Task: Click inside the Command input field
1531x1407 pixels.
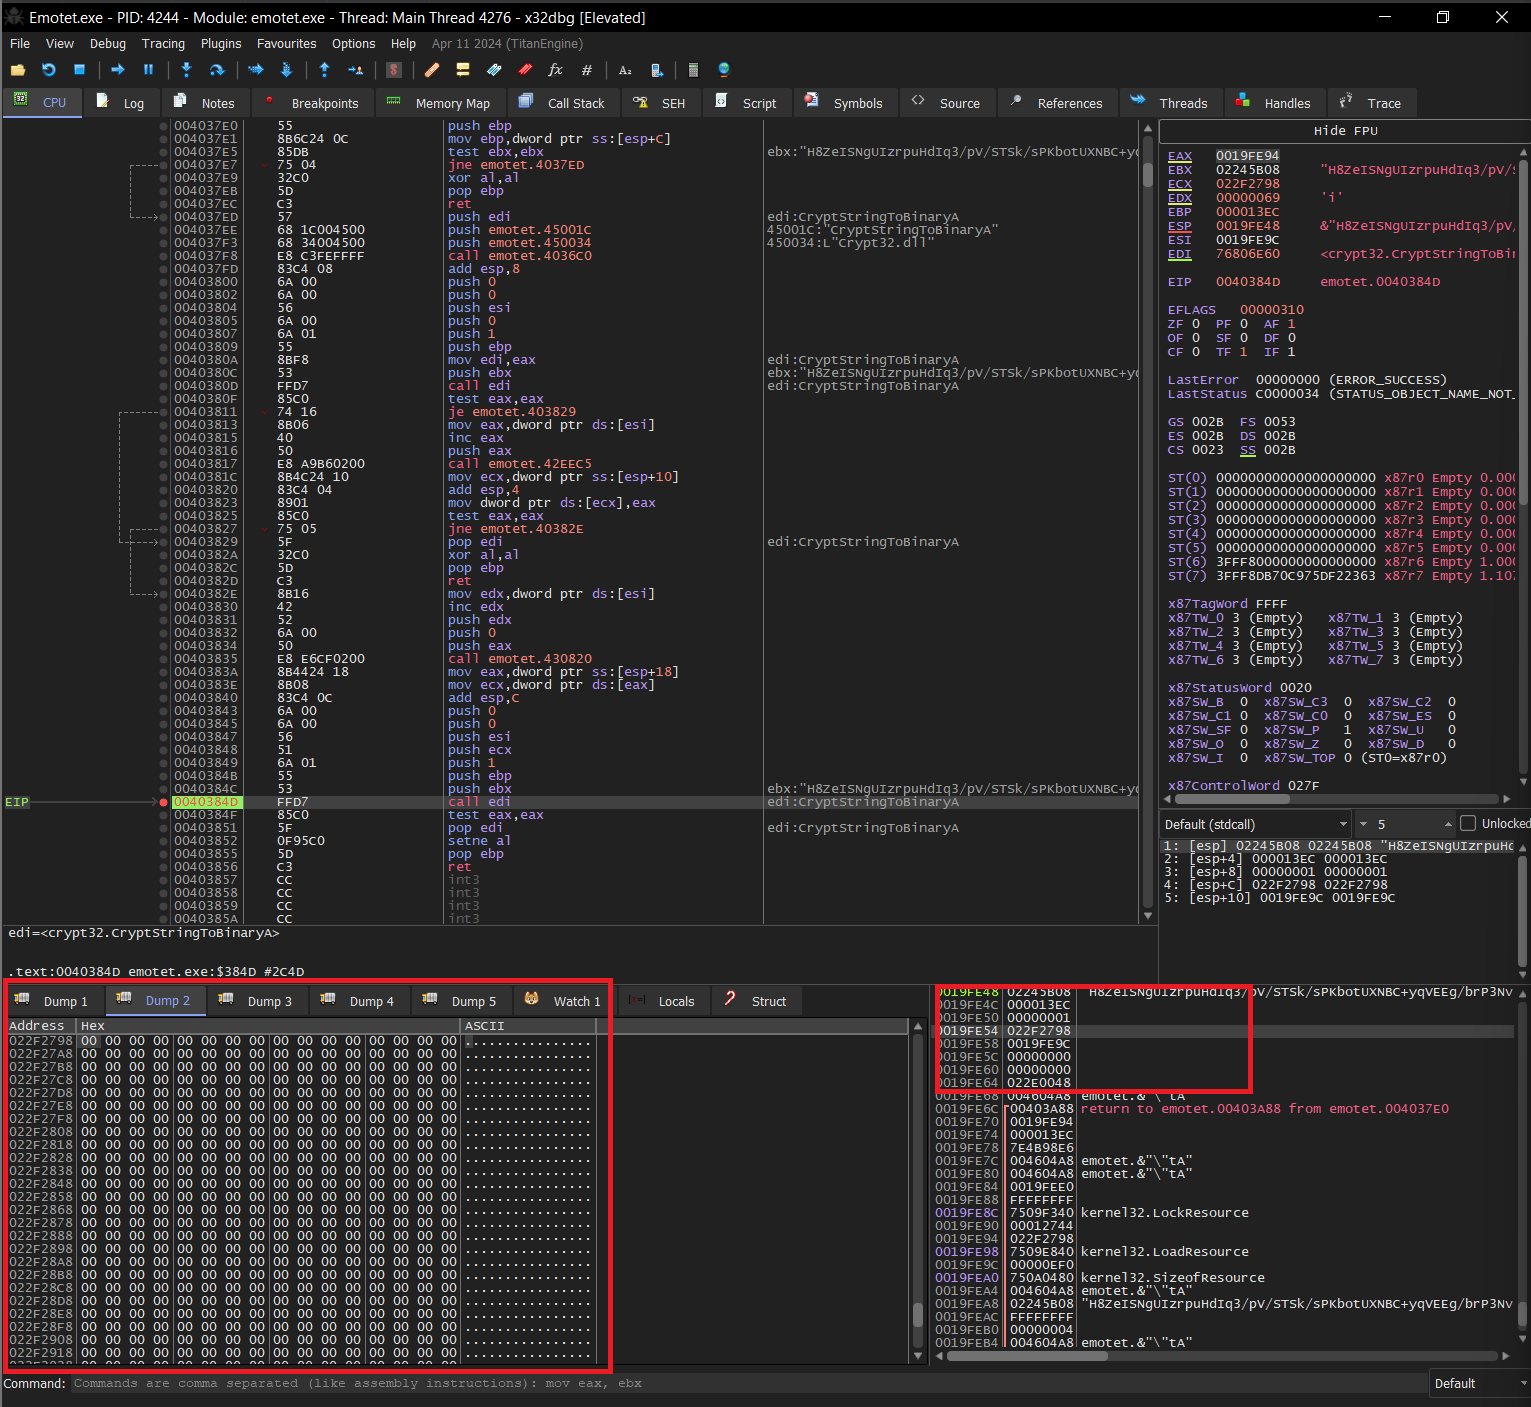Action: 748,1384
